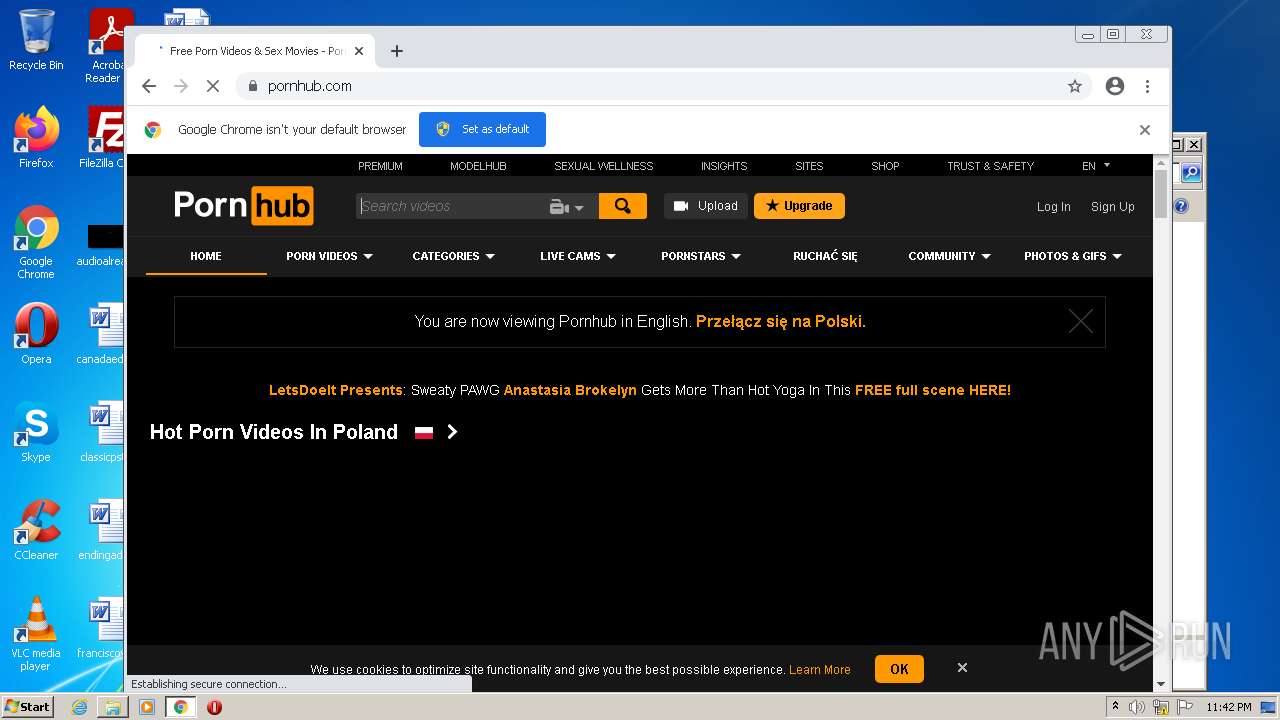Dismiss the cookie notice X
Image resolution: width=1280 pixels, height=720 pixels.
click(962, 667)
